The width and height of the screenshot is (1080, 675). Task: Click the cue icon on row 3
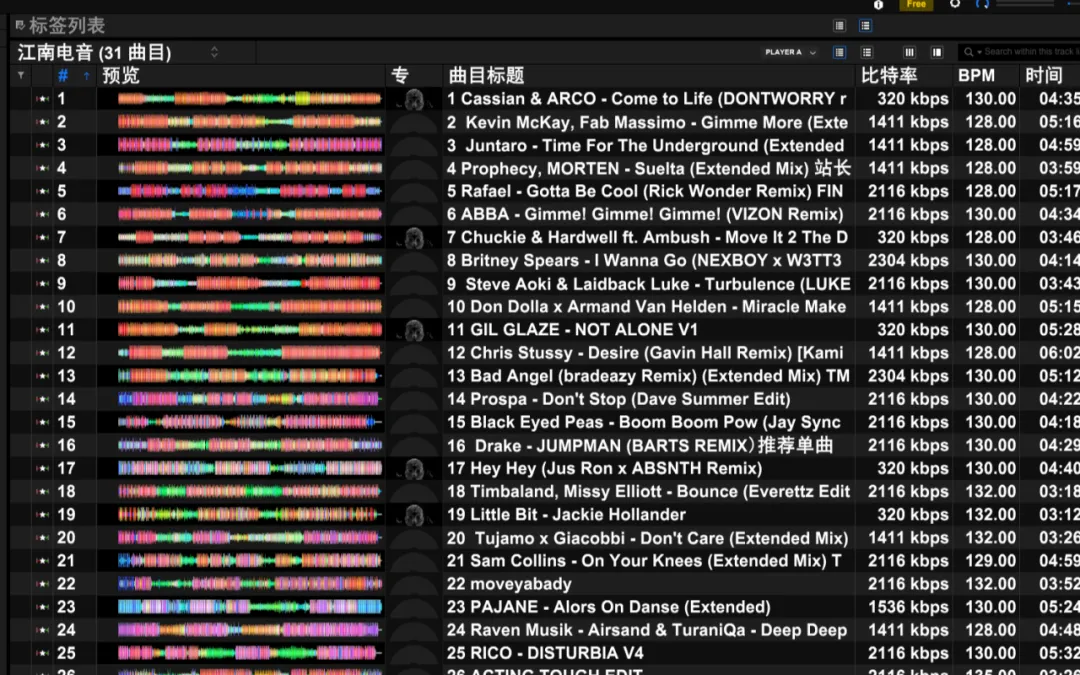tap(43, 145)
